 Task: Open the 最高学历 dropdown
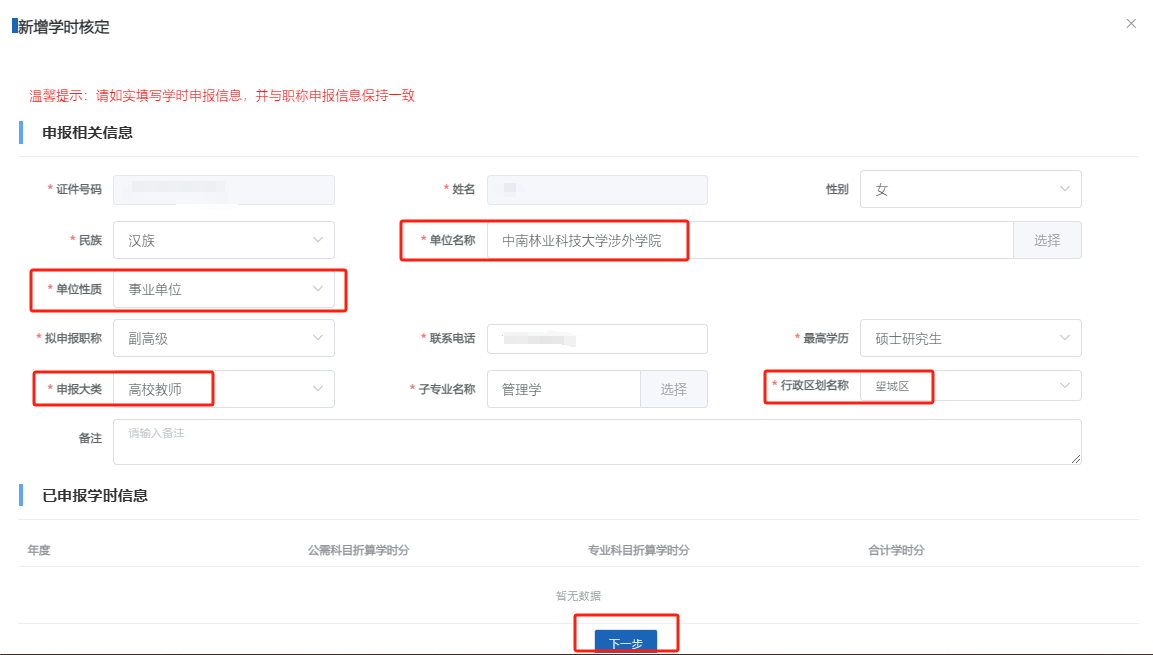(x=969, y=338)
